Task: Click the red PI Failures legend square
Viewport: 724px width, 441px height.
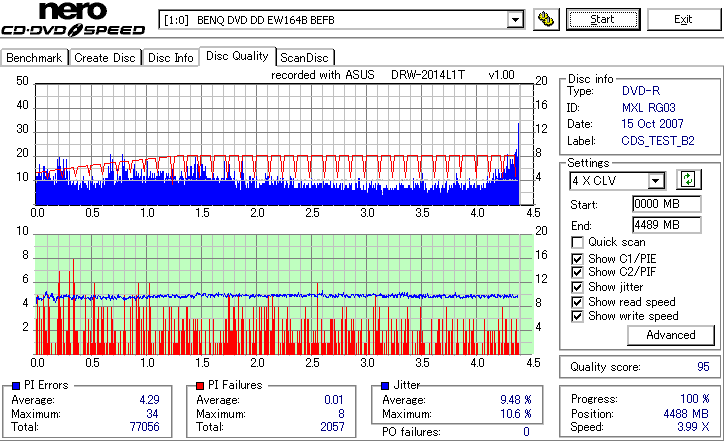Action: (x=200, y=386)
